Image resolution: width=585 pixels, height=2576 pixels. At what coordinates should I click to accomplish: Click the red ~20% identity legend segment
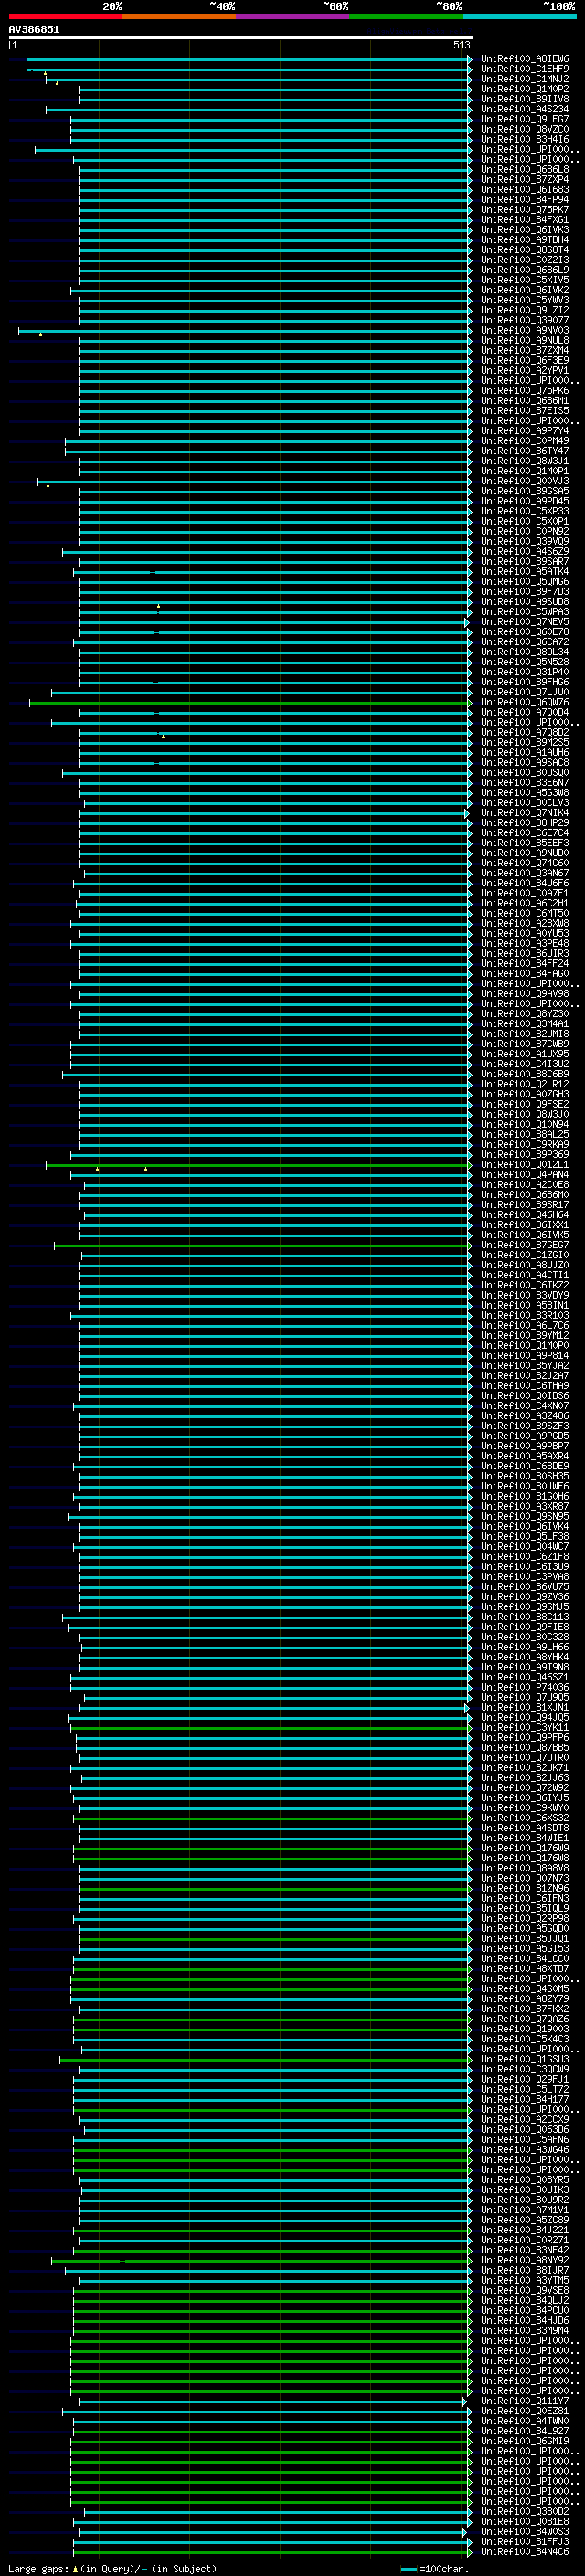(x=65, y=16)
